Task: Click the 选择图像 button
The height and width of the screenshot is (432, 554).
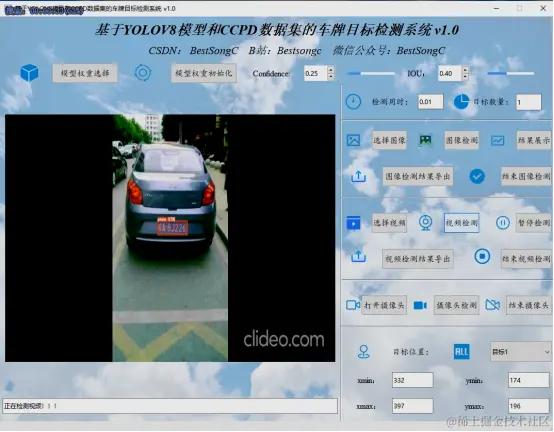Action: click(x=389, y=140)
